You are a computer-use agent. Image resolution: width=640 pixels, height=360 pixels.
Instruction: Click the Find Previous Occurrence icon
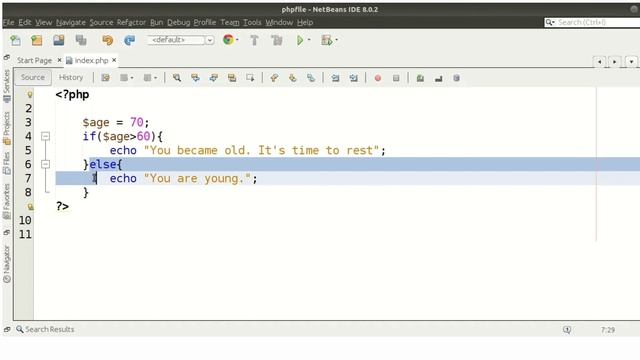[x=195, y=78]
